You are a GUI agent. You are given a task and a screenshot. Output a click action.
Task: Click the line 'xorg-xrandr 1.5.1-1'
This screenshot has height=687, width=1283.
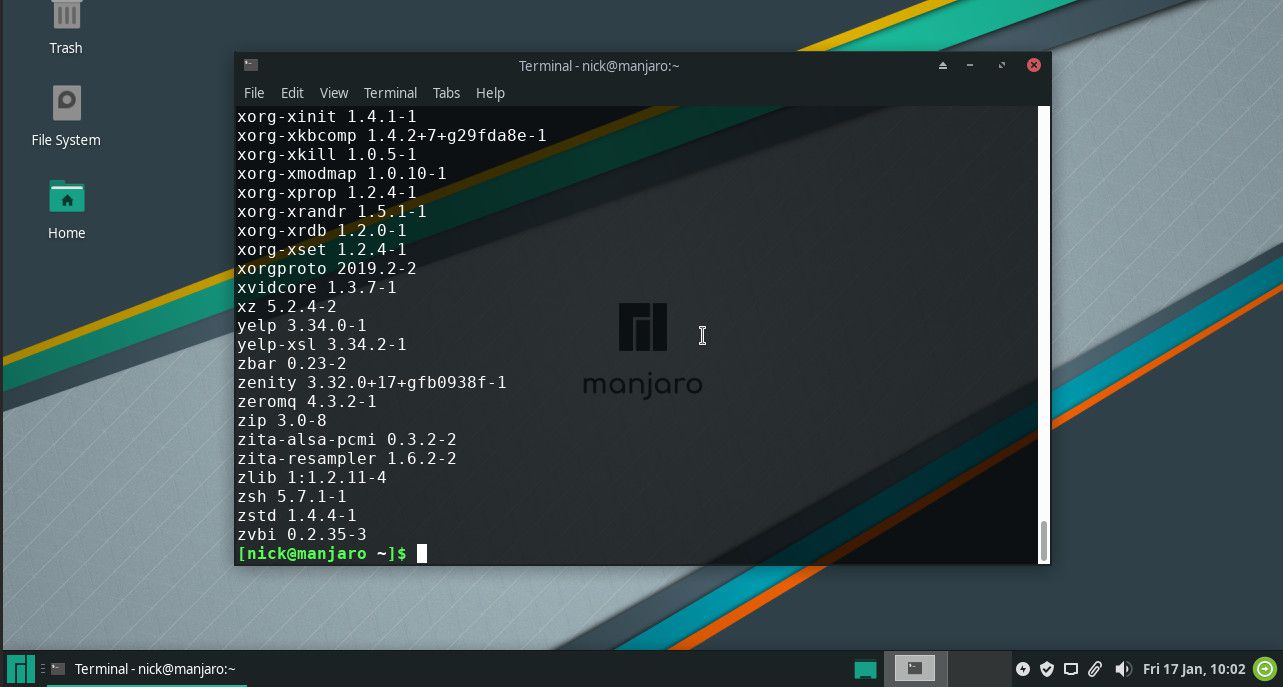(332, 212)
